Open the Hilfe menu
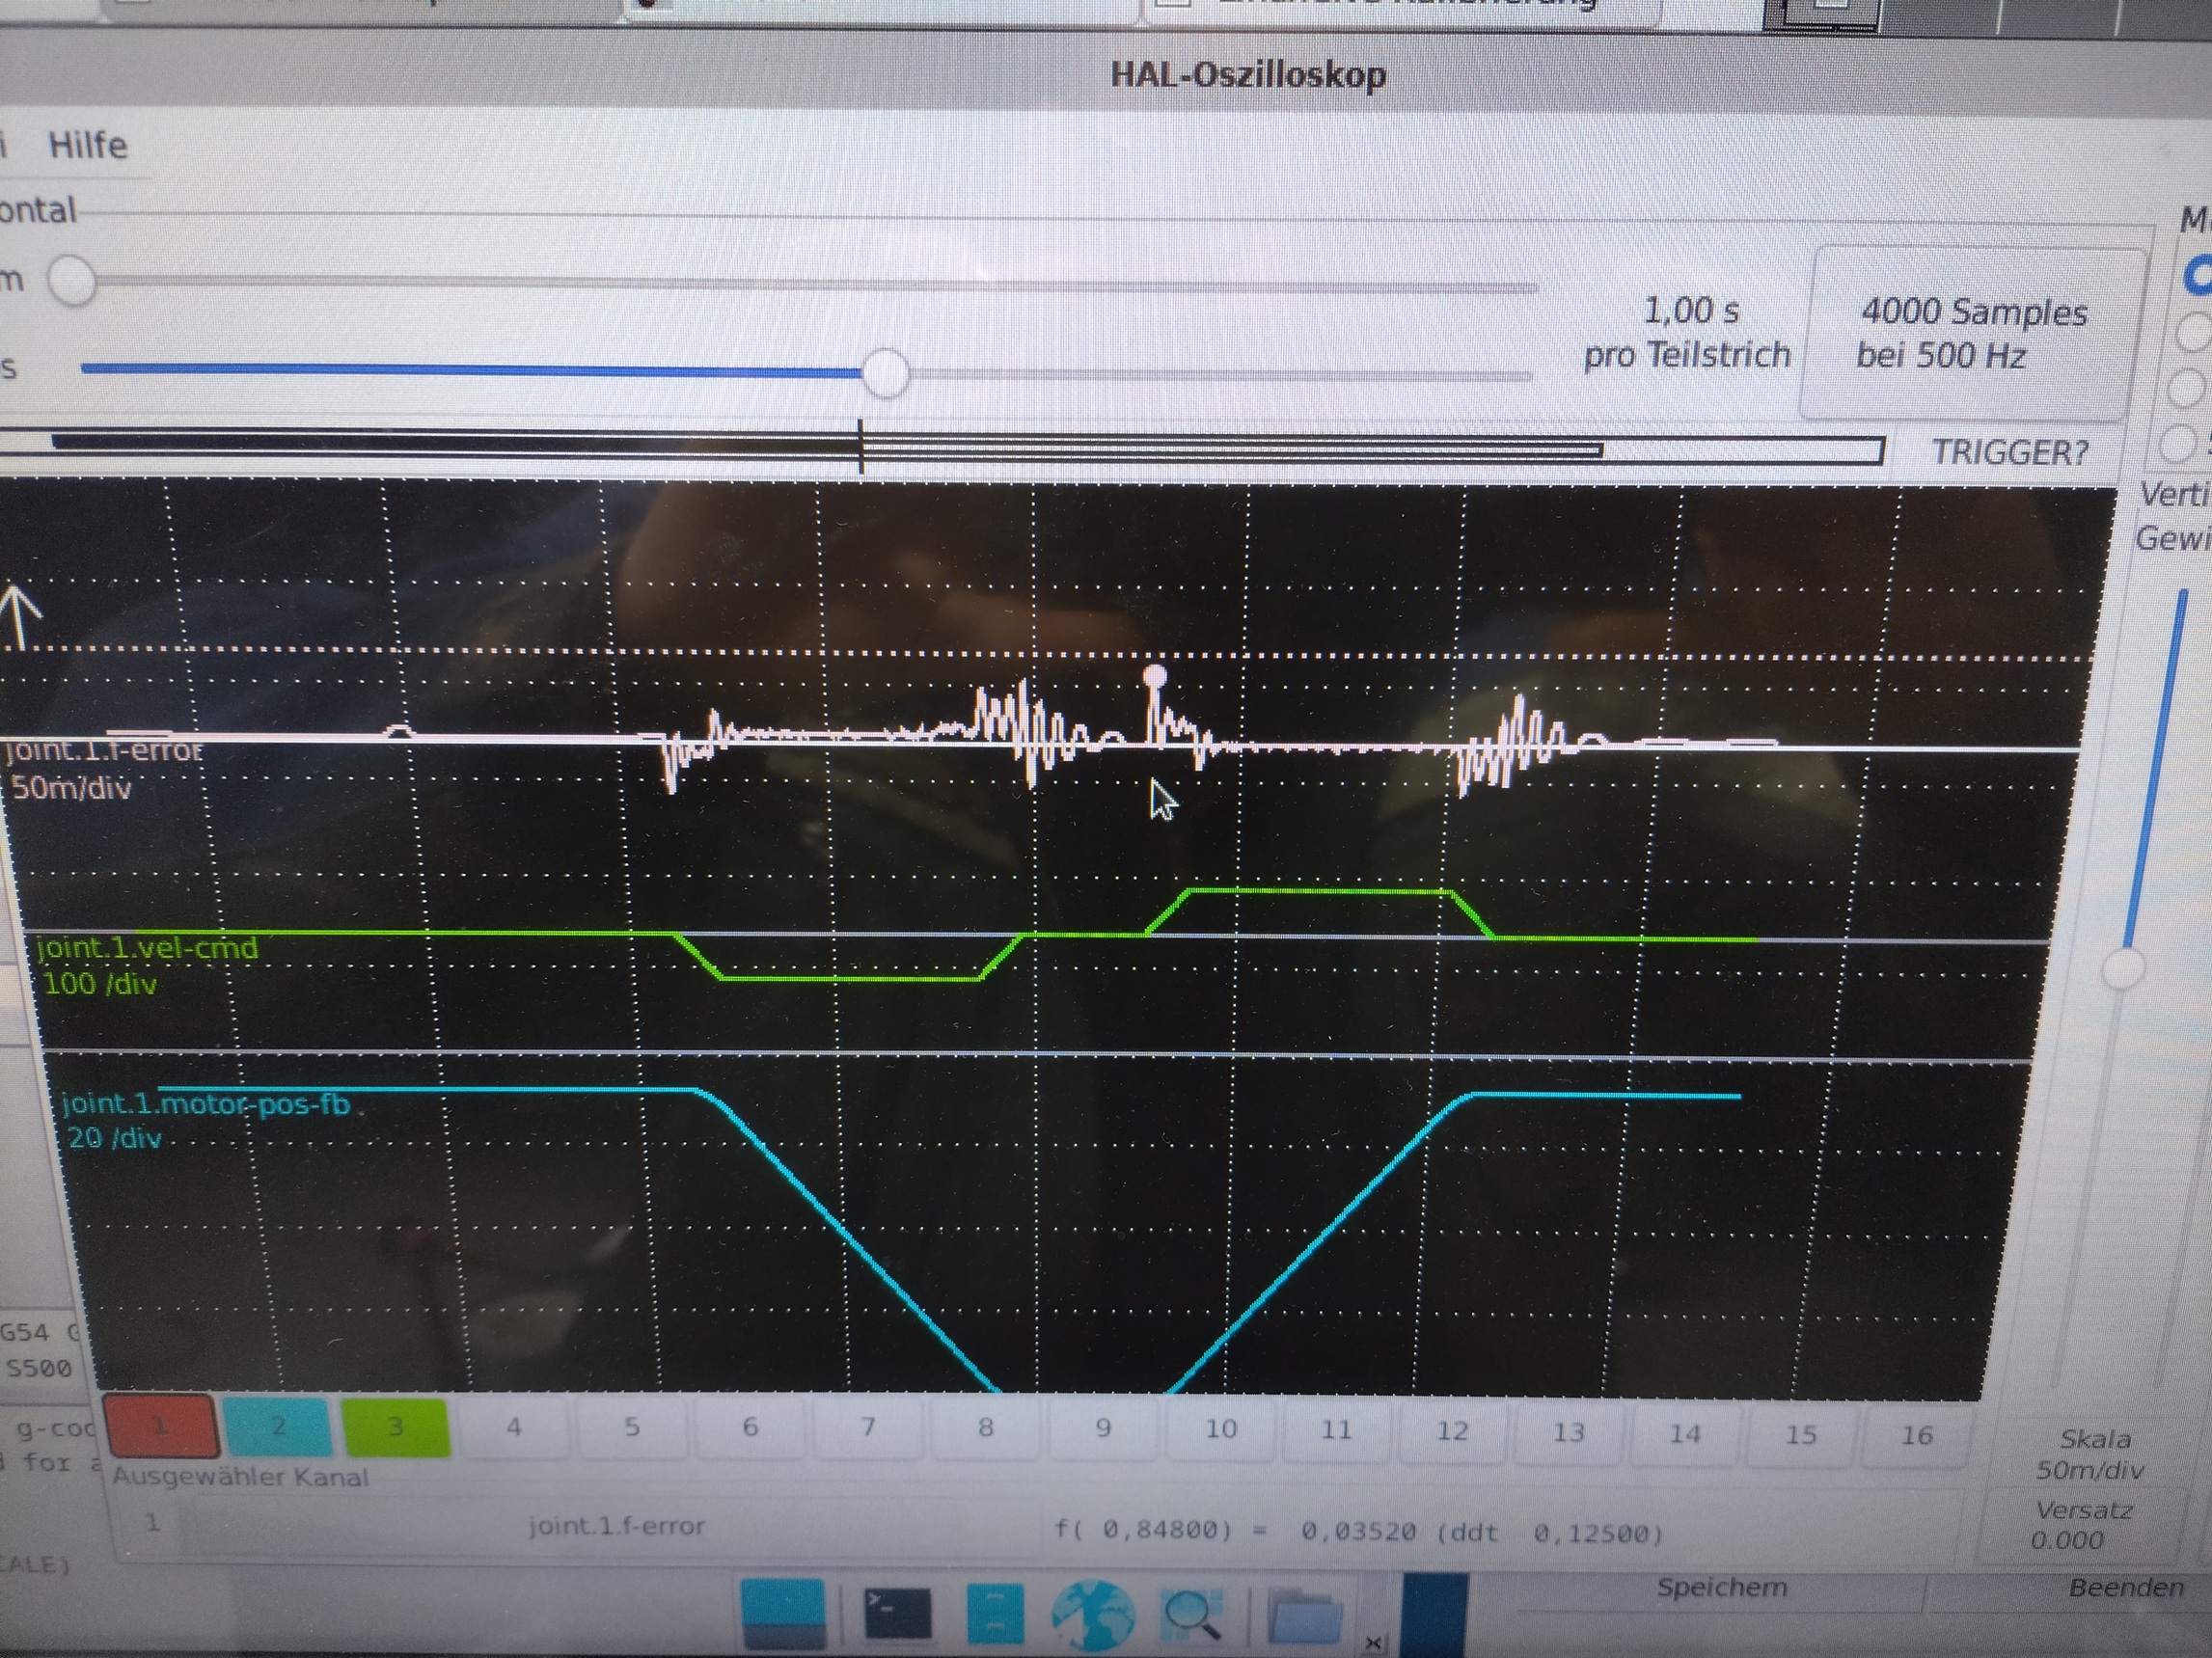The image size is (2212, 1658). (x=88, y=146)
